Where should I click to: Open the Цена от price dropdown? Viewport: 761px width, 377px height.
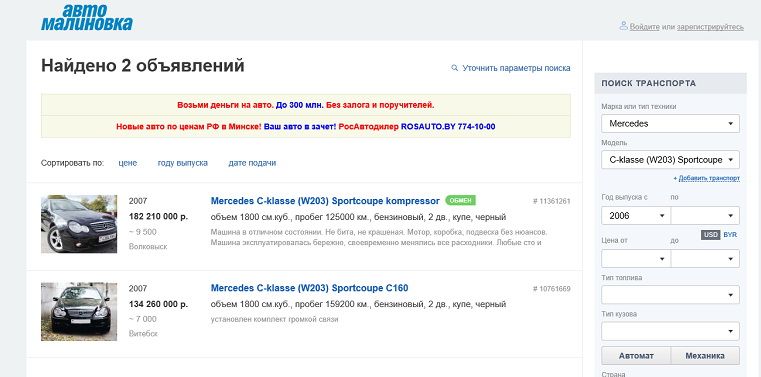click(x=636, y=259)
